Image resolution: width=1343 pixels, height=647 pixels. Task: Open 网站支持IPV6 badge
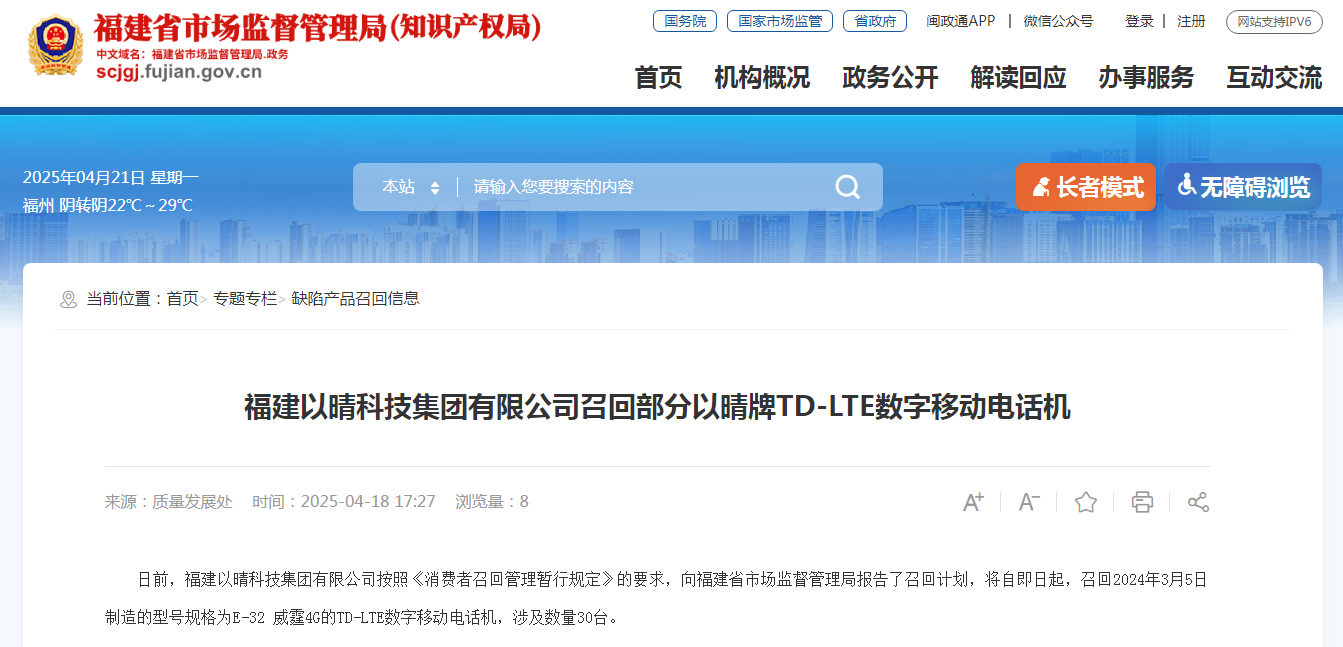(x=1274, y=21)
